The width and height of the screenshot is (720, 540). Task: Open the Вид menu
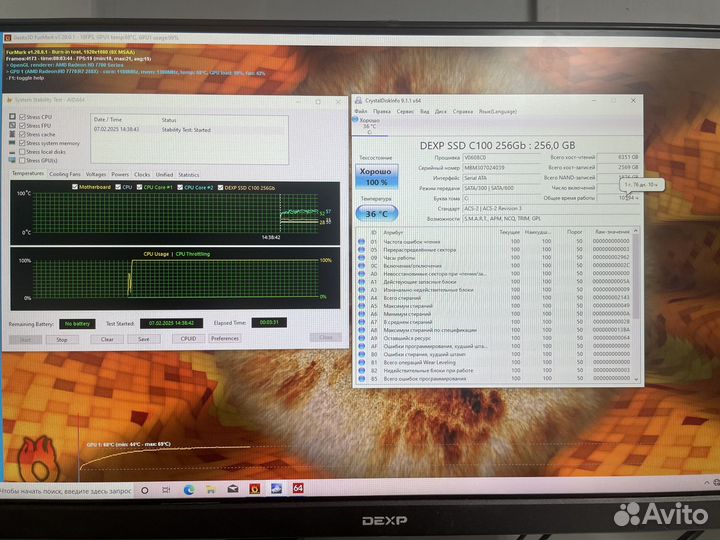coord(425,111)
